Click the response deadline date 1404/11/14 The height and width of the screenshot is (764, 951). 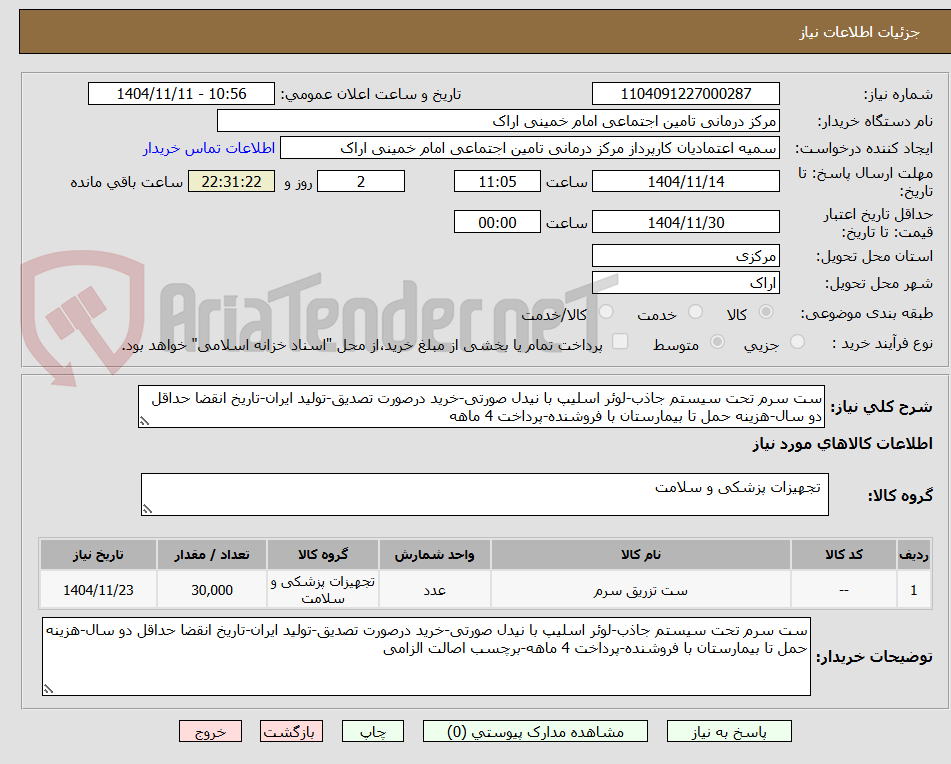point(686,181)
